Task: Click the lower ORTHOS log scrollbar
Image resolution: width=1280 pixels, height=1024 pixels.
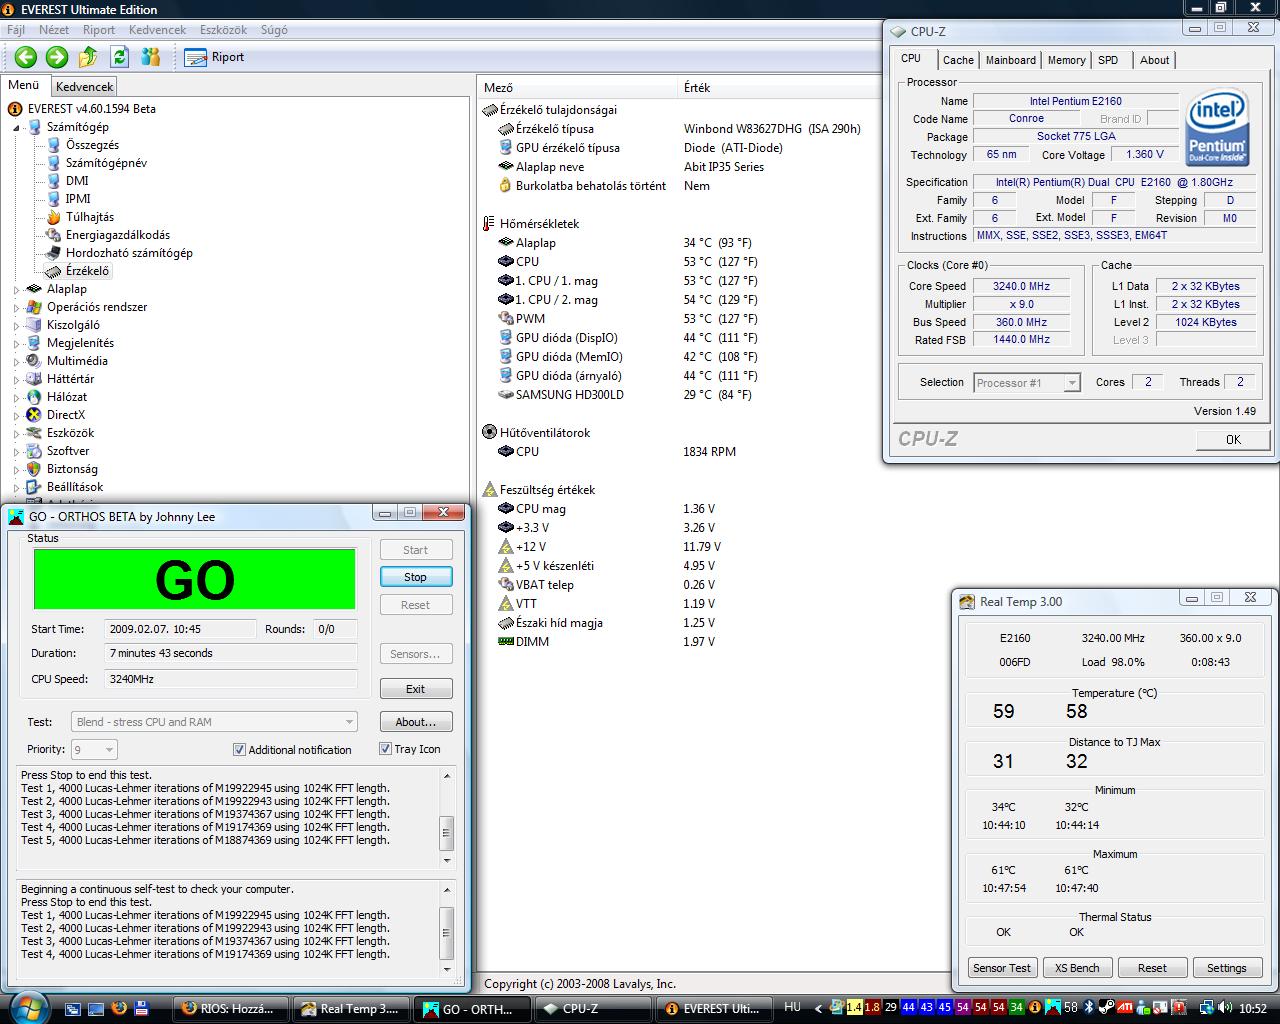Action: click(447, 928)
